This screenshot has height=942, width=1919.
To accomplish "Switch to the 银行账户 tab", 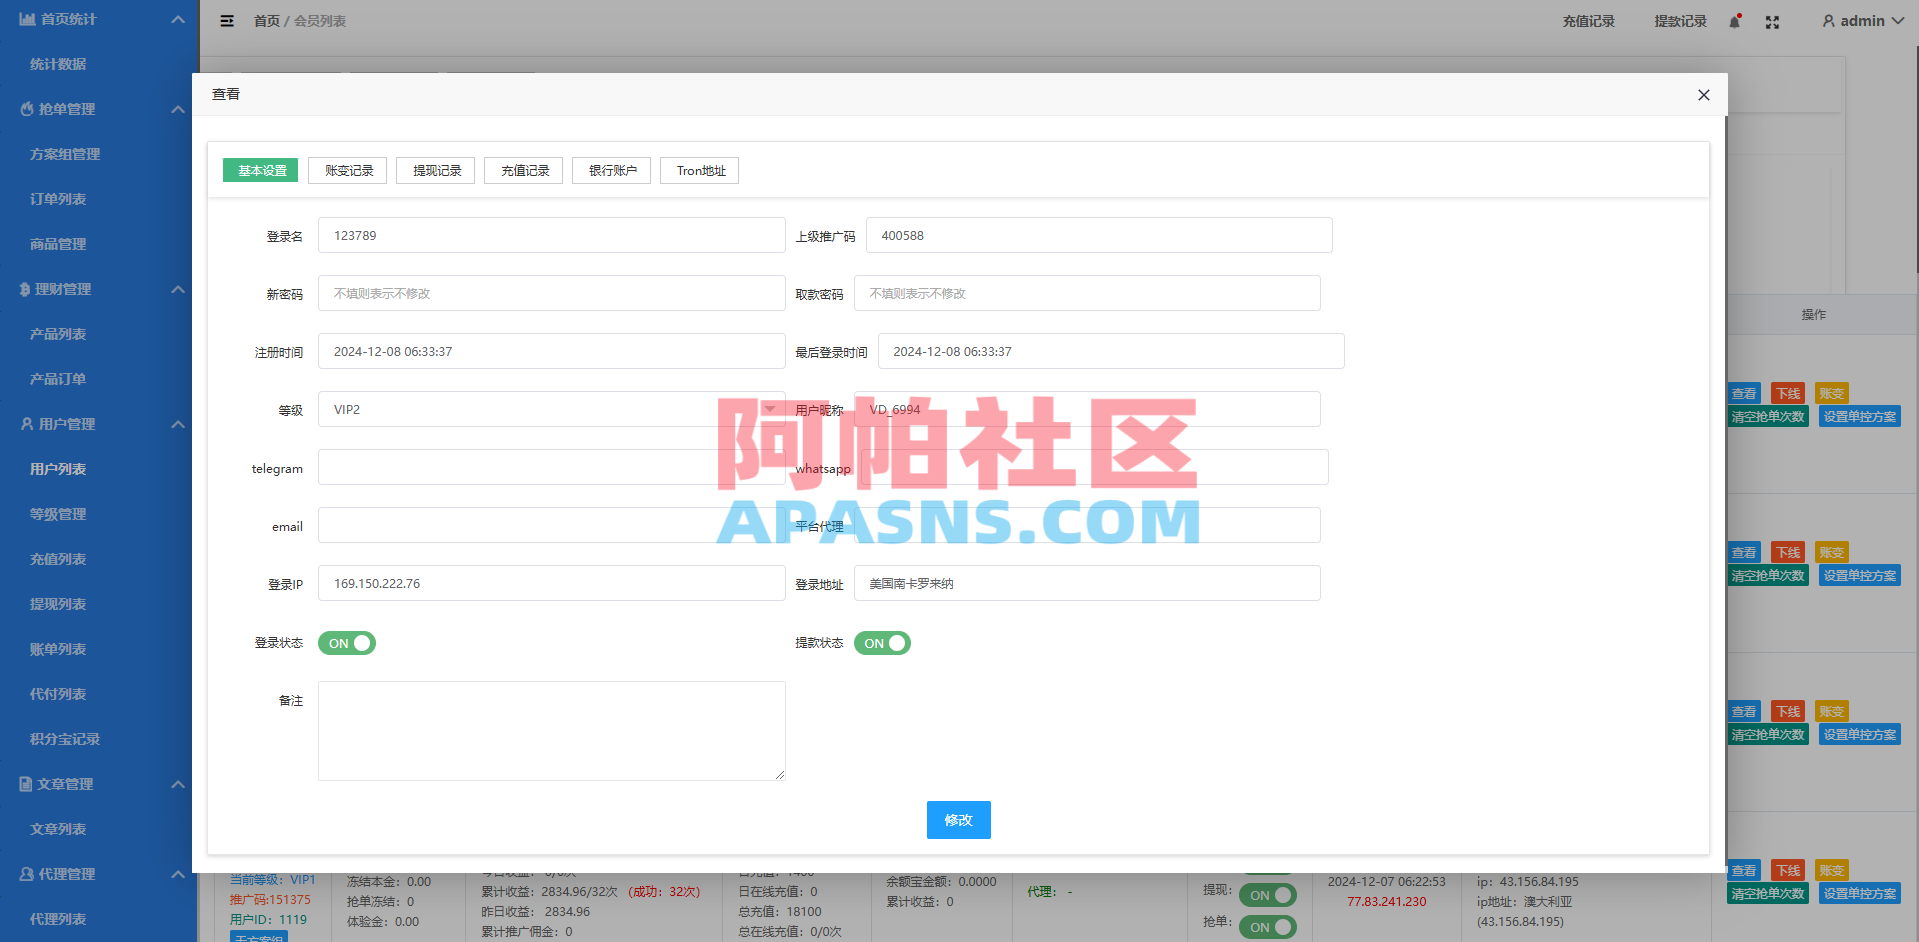I will 611,170.
